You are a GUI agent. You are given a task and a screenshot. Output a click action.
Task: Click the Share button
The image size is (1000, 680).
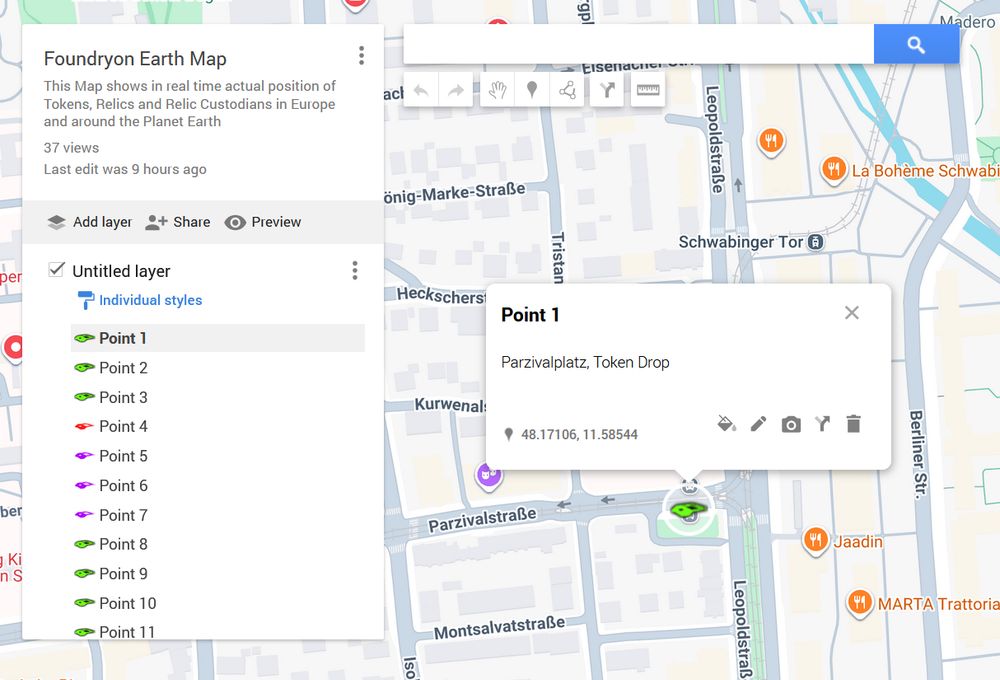(x=178, y=222)
